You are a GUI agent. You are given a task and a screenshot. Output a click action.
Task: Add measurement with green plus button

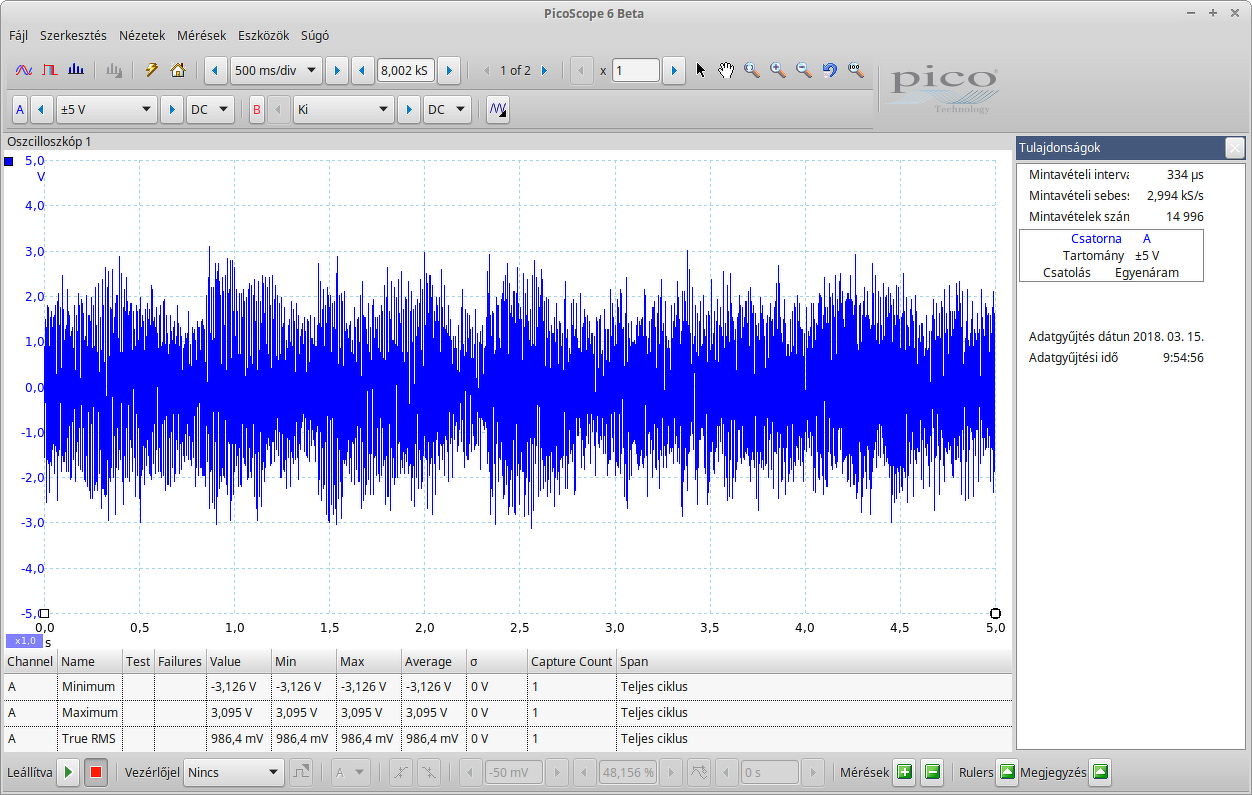[905, 772]
